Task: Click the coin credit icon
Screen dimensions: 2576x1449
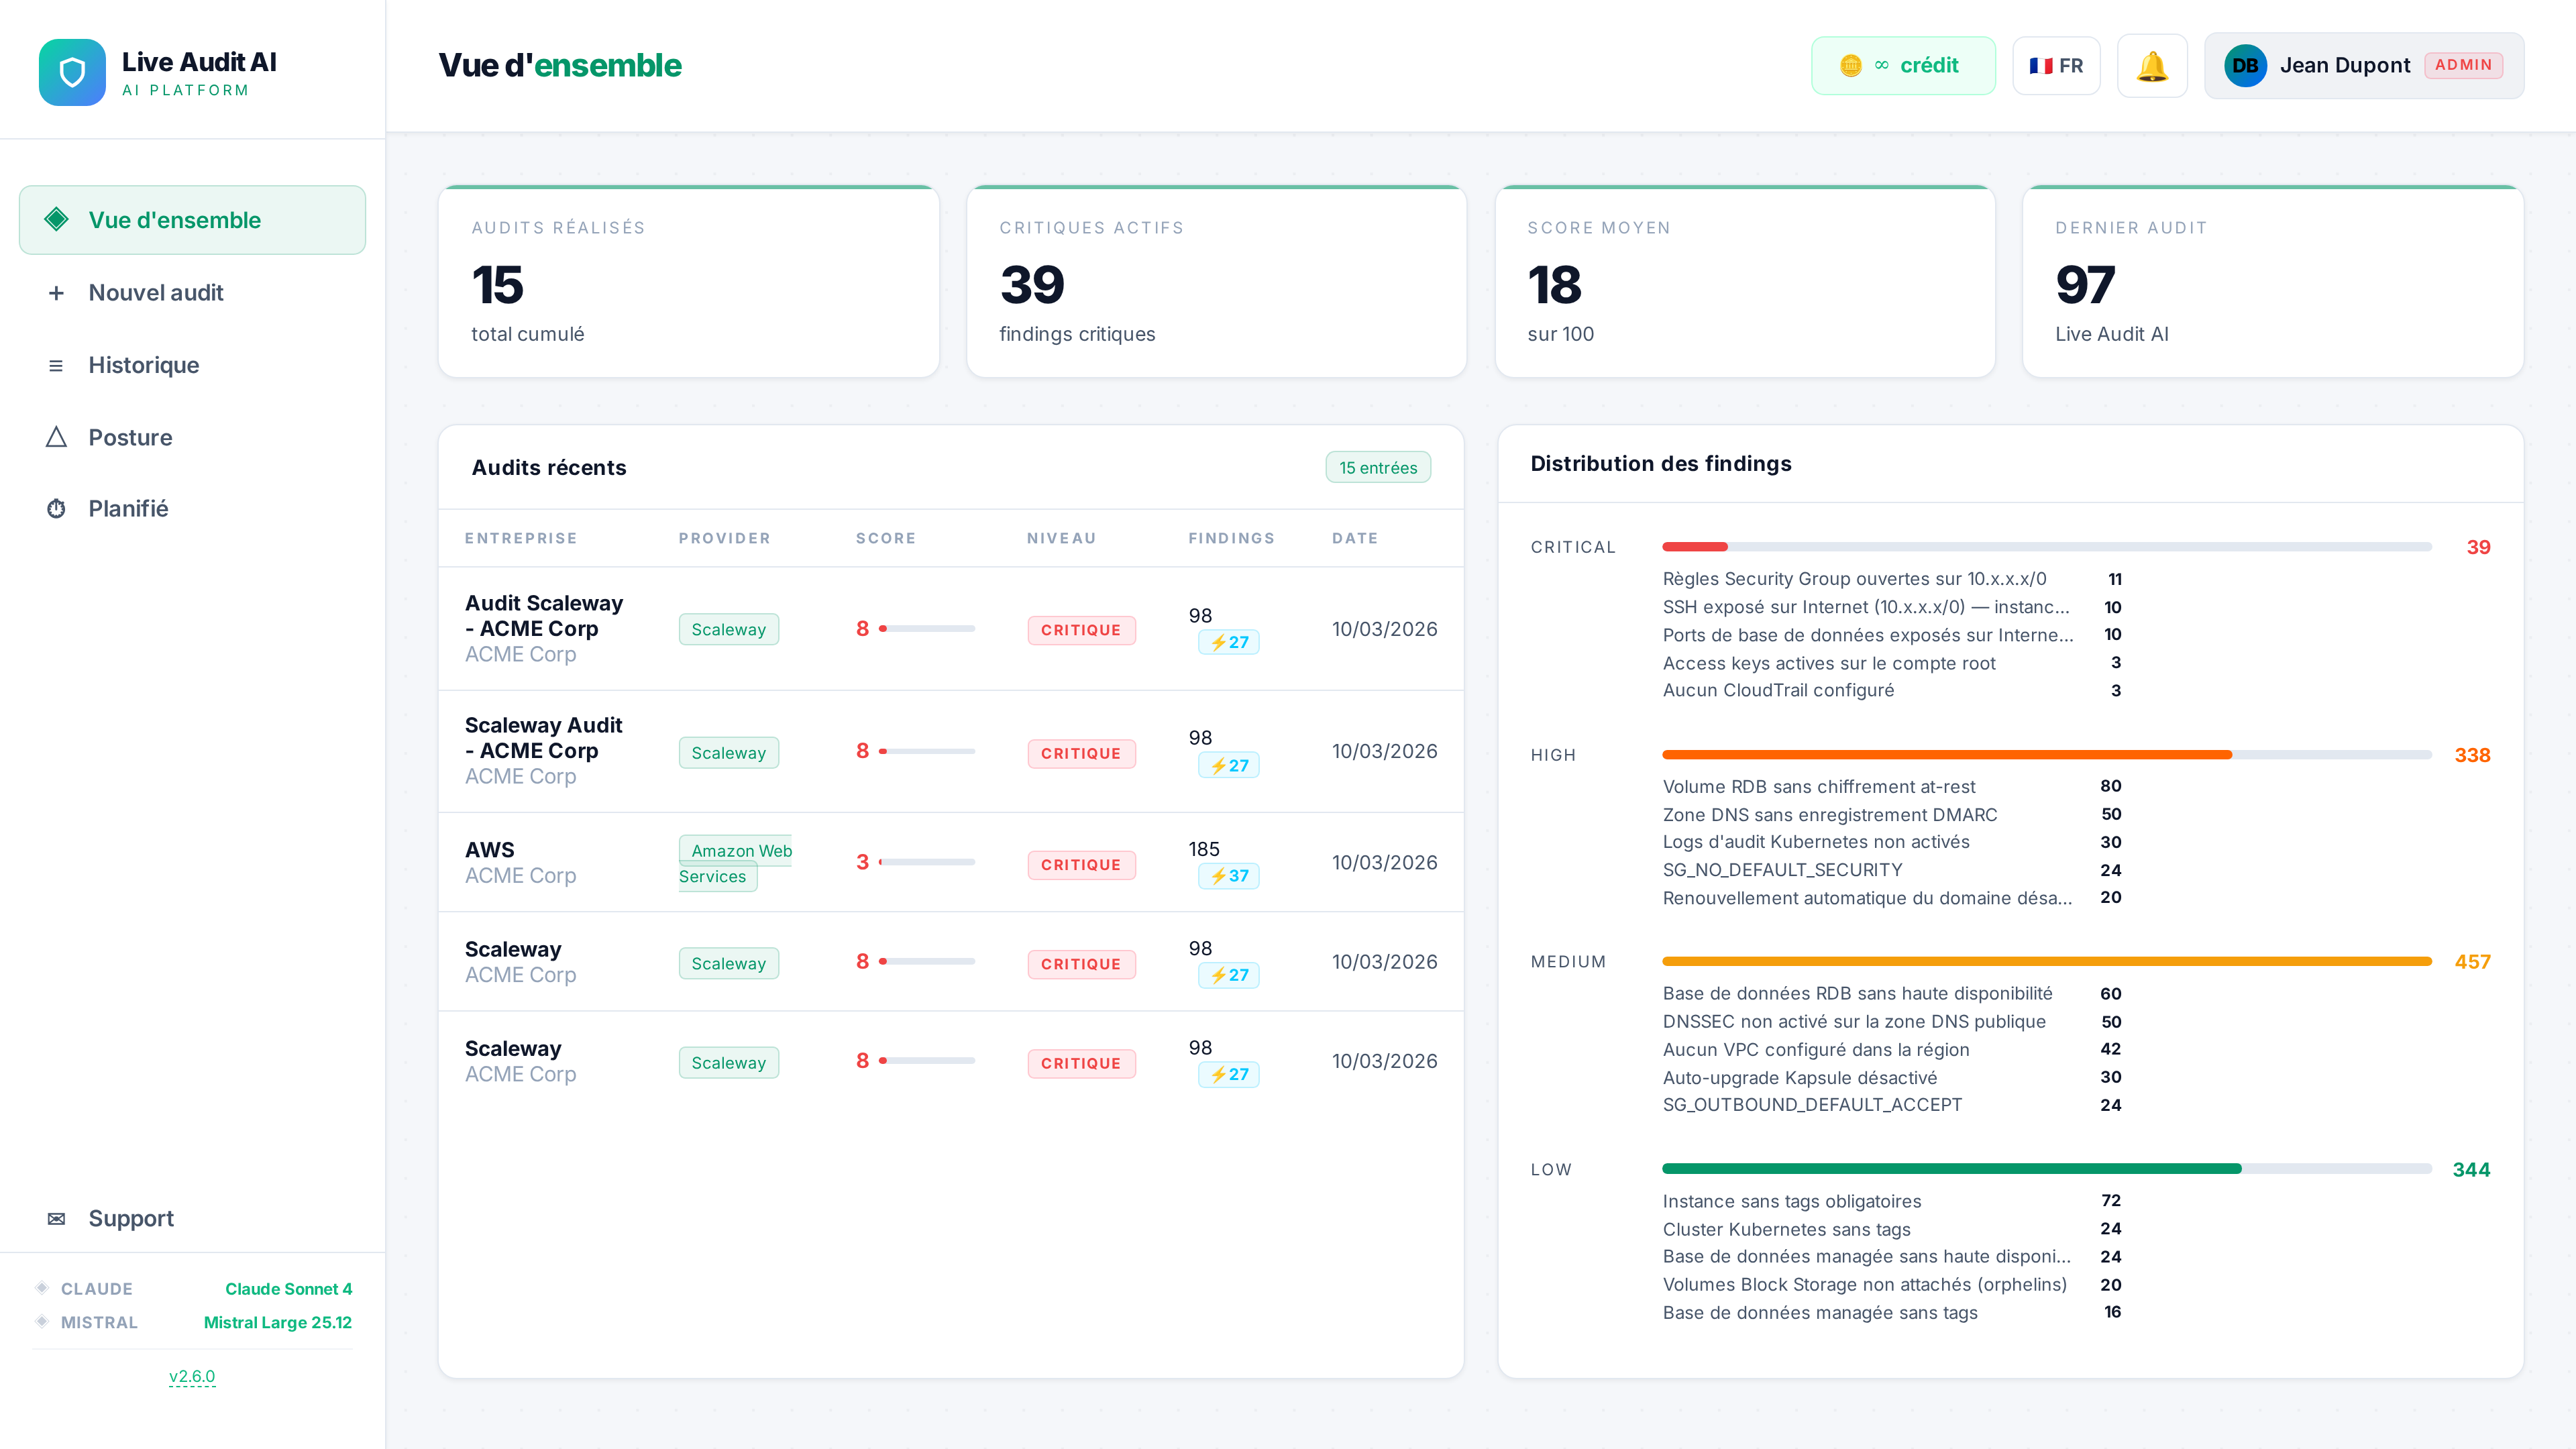Action: 1851,66
